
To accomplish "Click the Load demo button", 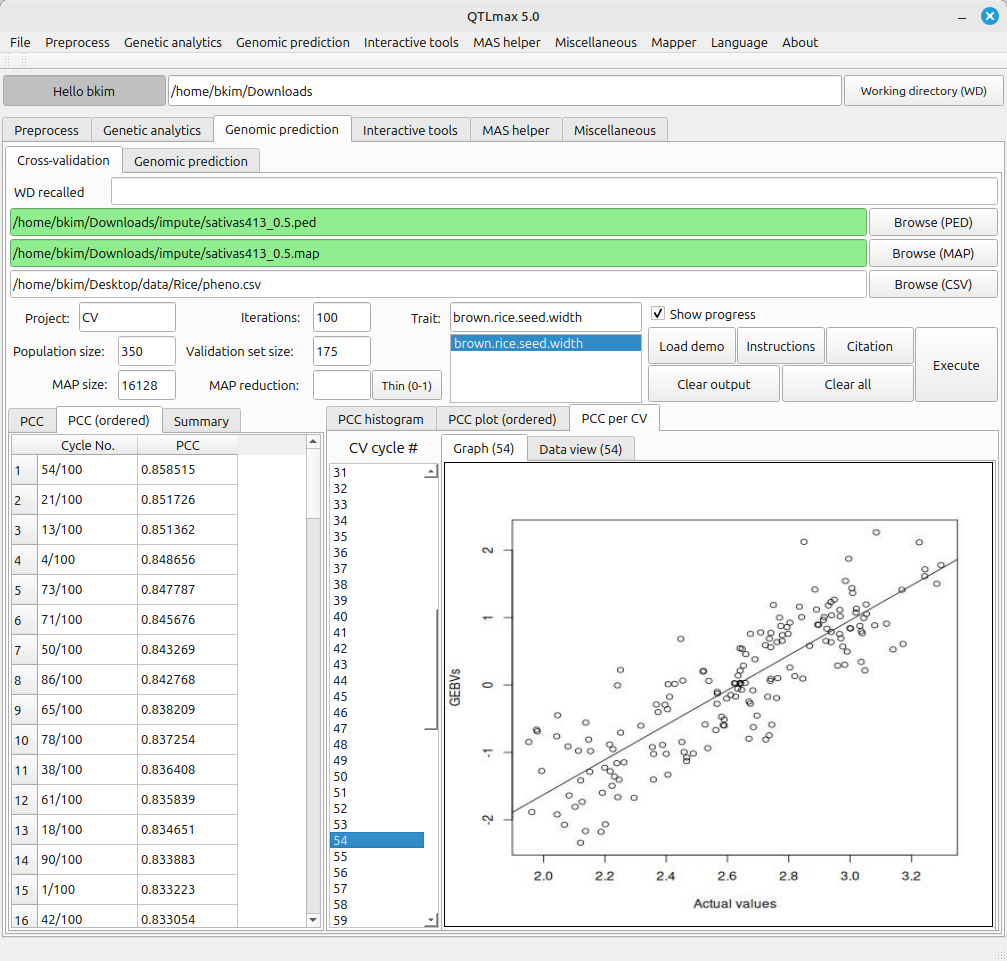I will tap(691, 346).
